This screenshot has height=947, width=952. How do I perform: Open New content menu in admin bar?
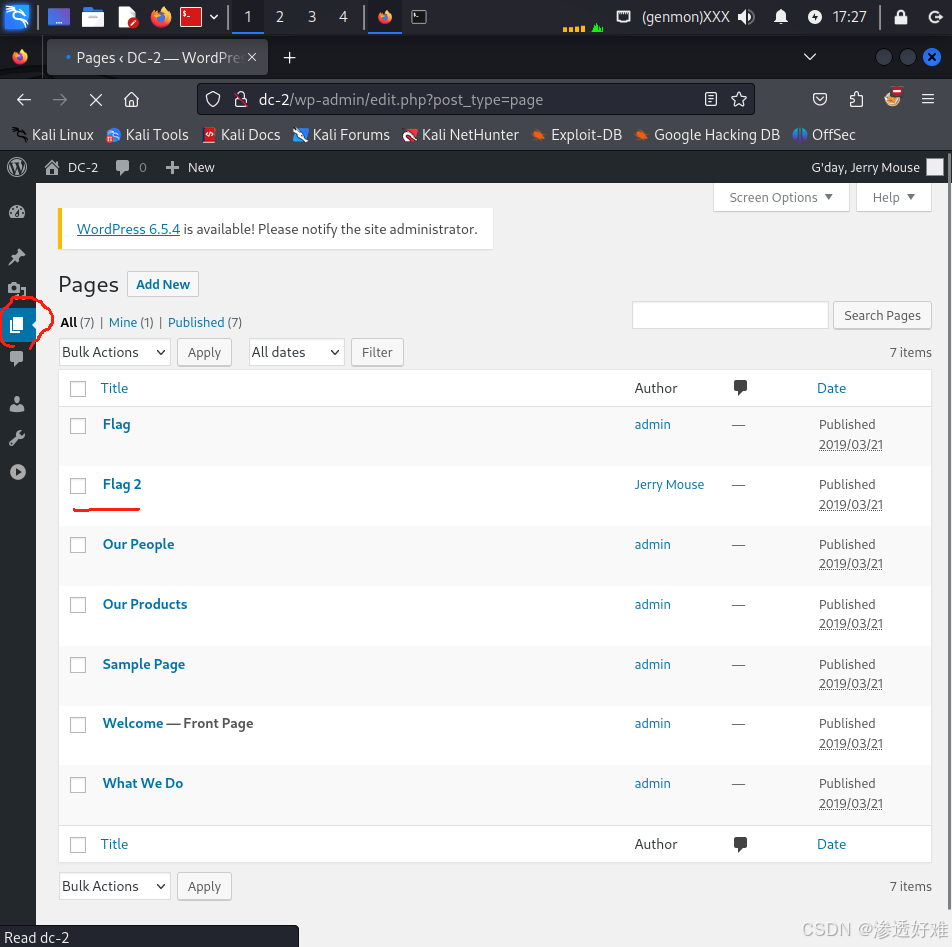190,168
